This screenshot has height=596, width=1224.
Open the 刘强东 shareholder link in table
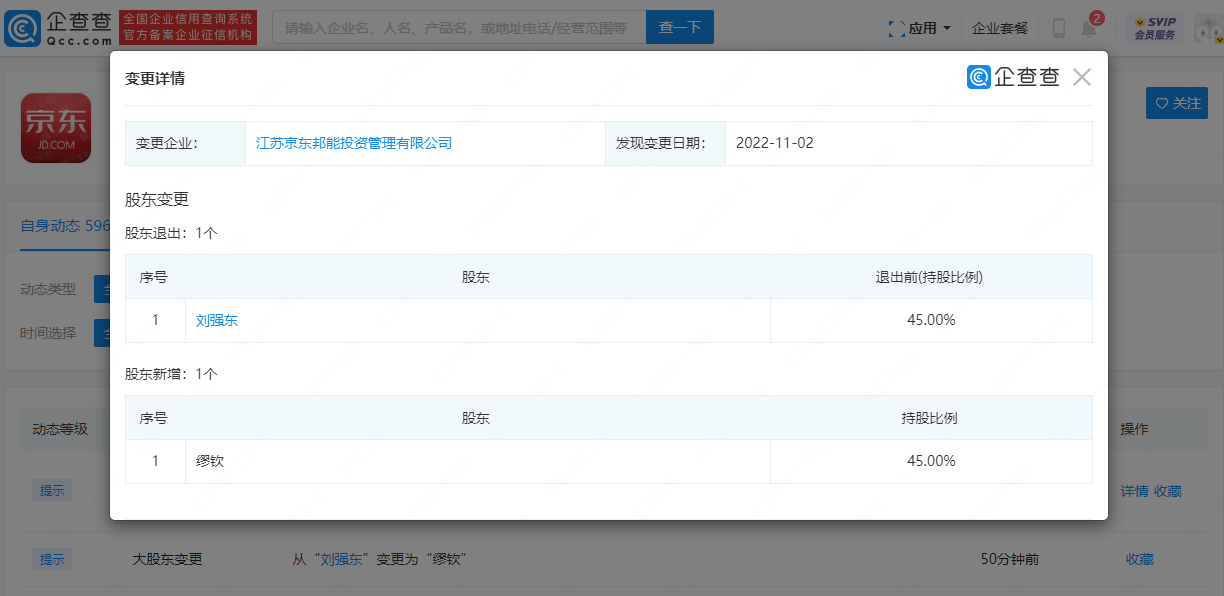[217, 321]
